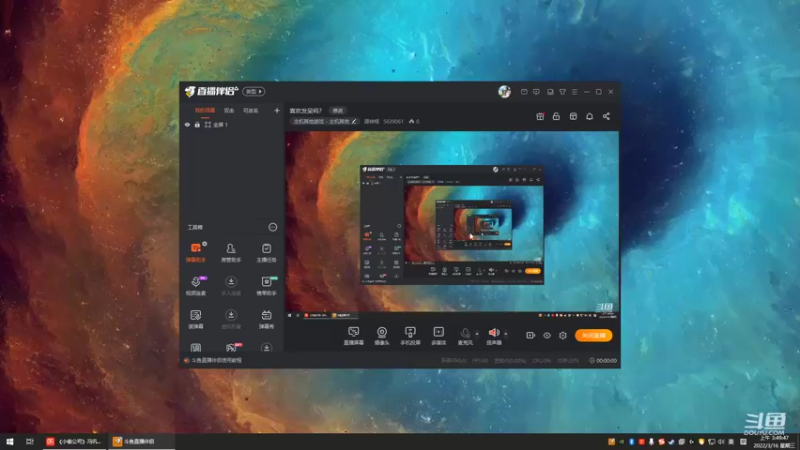Open notifications bell icon
The height and width of the screenshot is (450, 800).
pos(589,116)
